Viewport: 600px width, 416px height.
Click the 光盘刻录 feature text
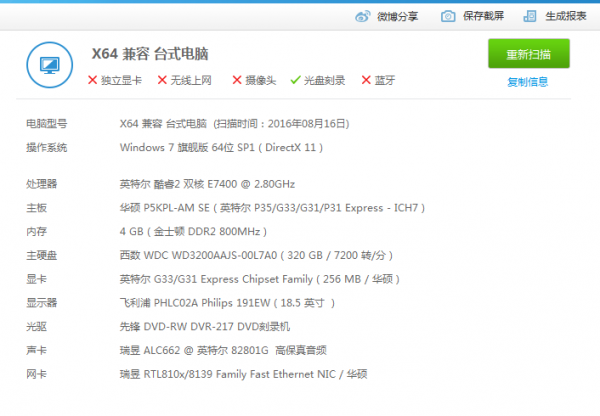coord(324,80)
